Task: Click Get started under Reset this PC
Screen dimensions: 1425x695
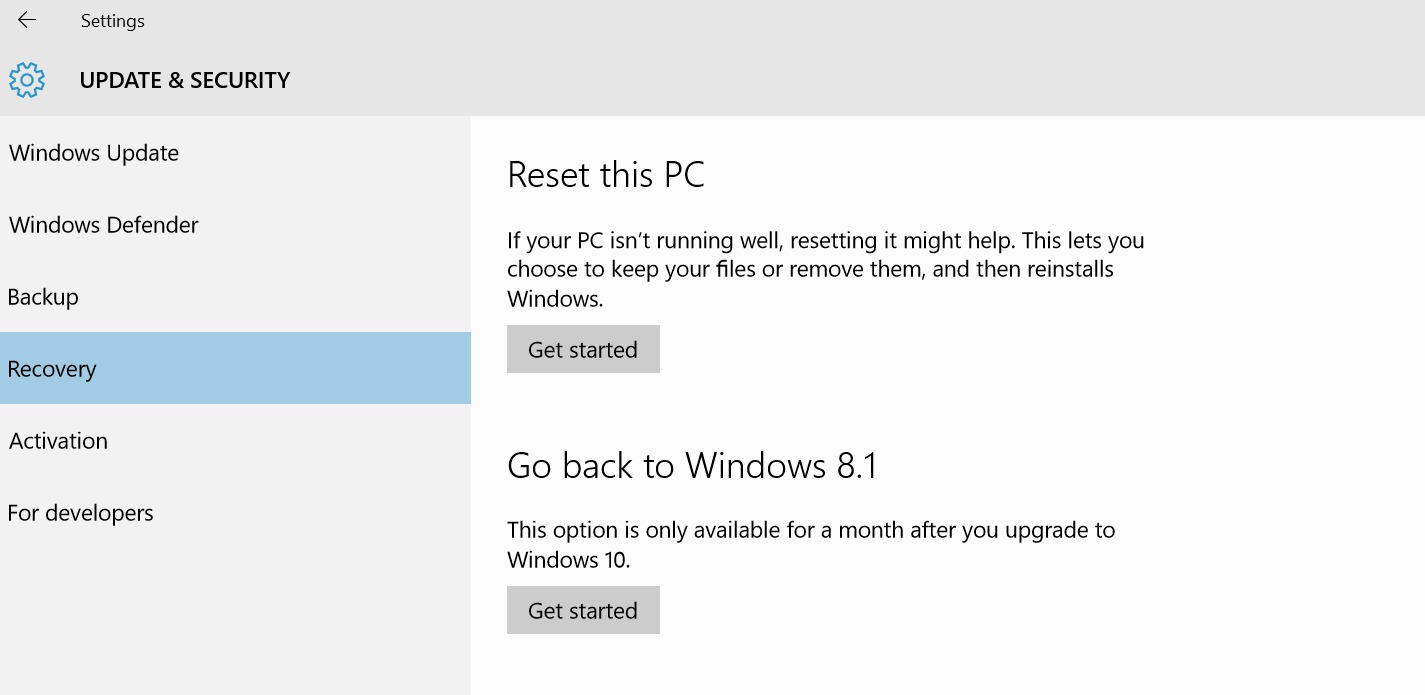Action: [583, 349]
